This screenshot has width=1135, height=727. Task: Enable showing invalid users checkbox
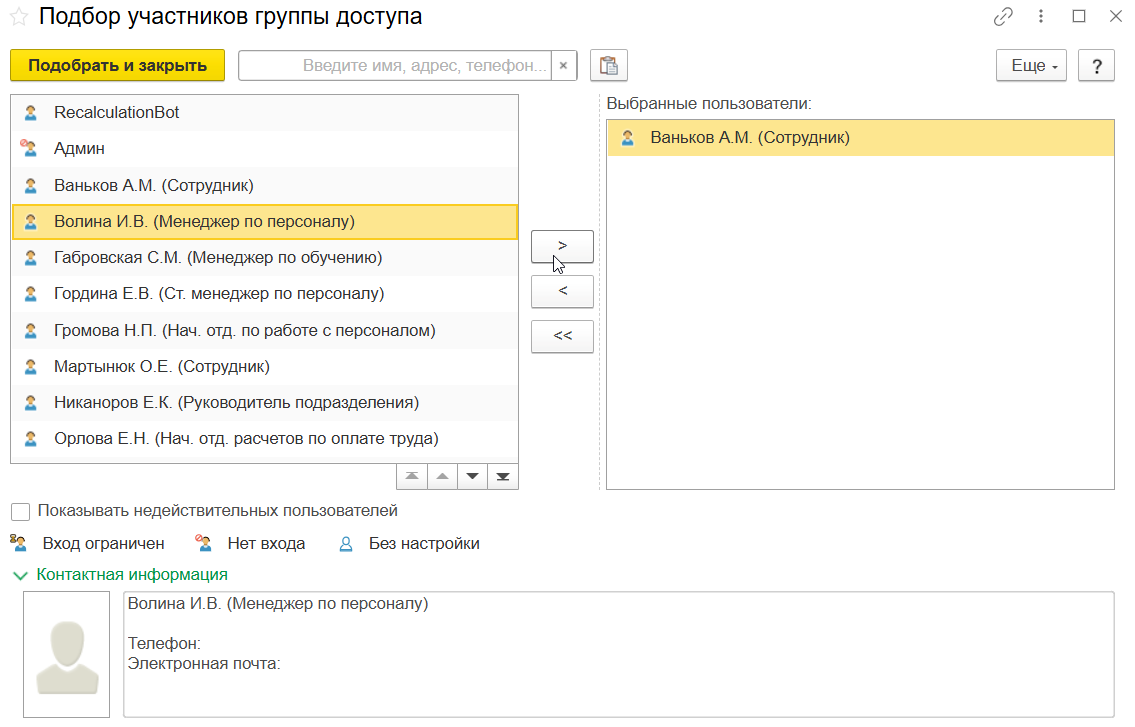tap(20, 512)
